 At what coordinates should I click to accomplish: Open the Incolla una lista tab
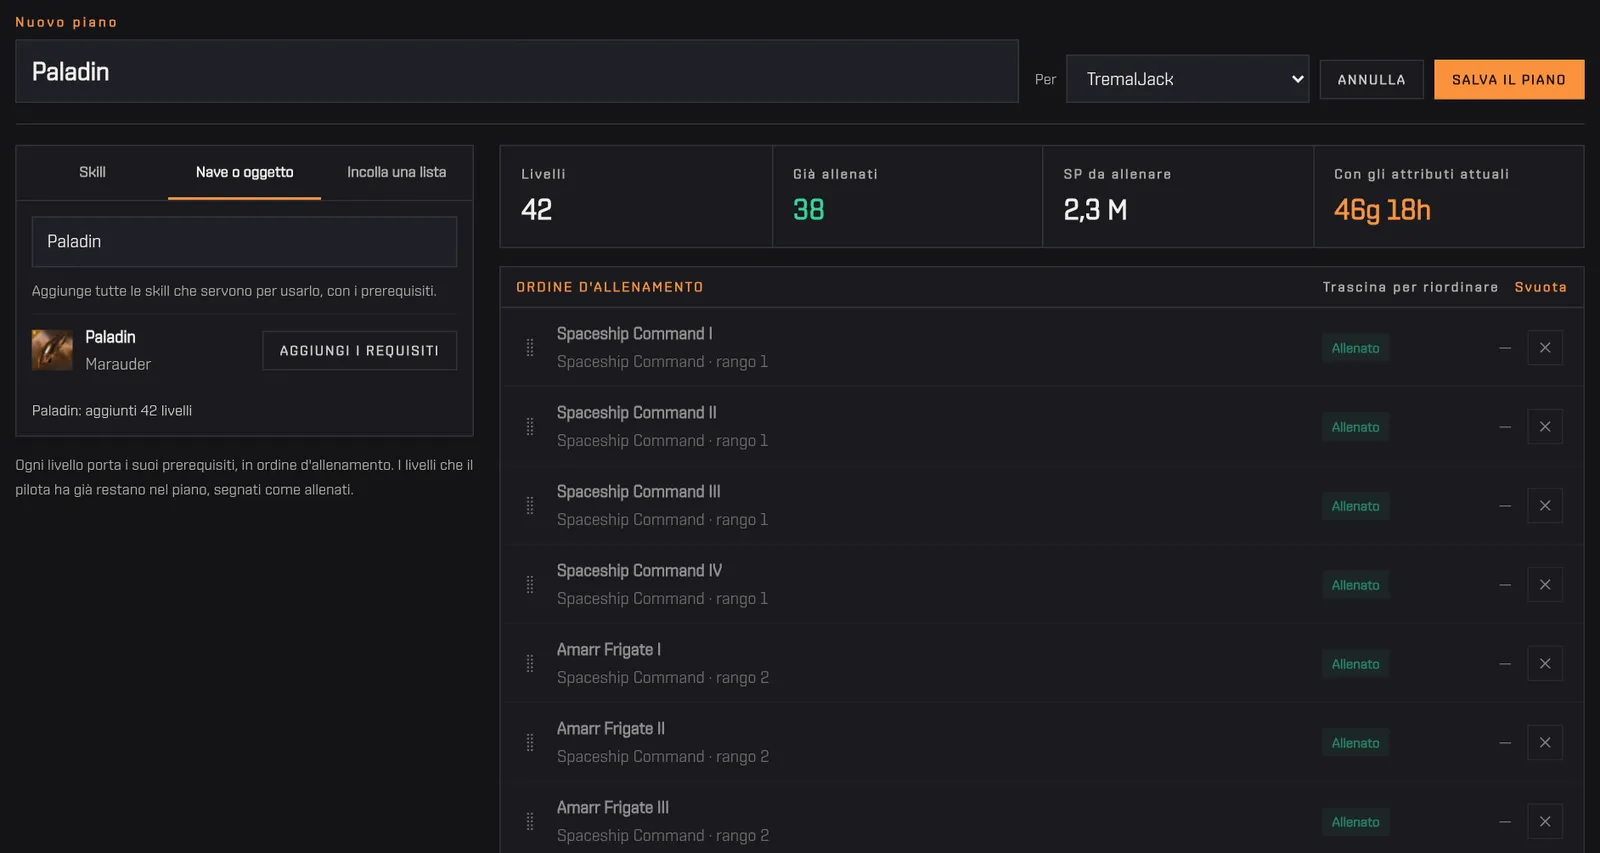coord(396,172)
